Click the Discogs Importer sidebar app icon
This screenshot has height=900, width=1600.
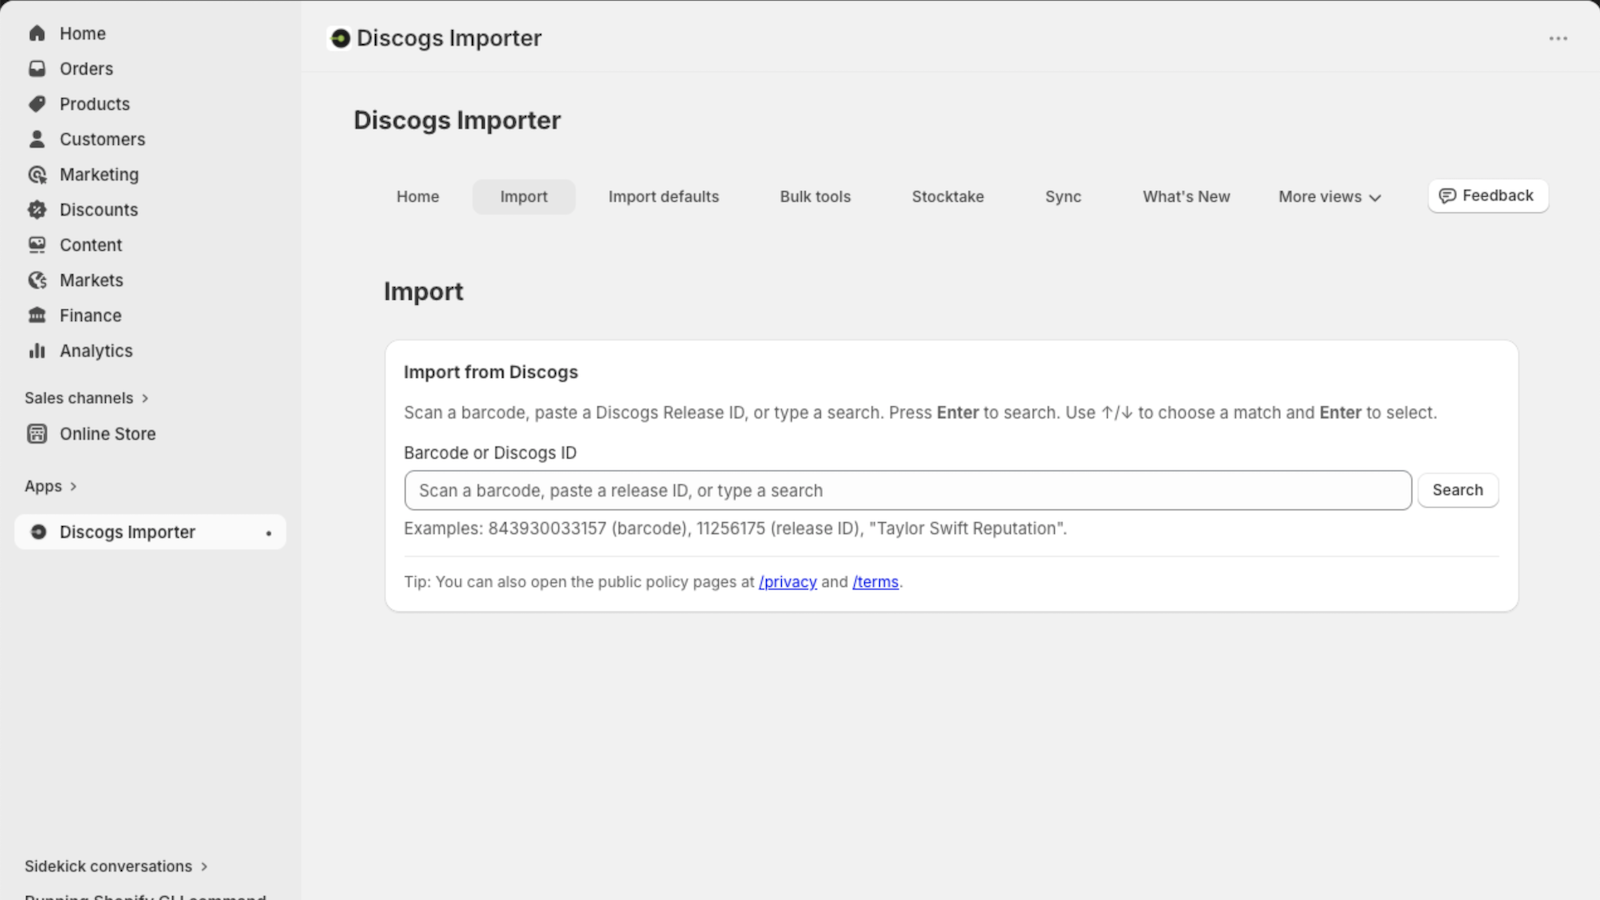click(x=38, y=532)
